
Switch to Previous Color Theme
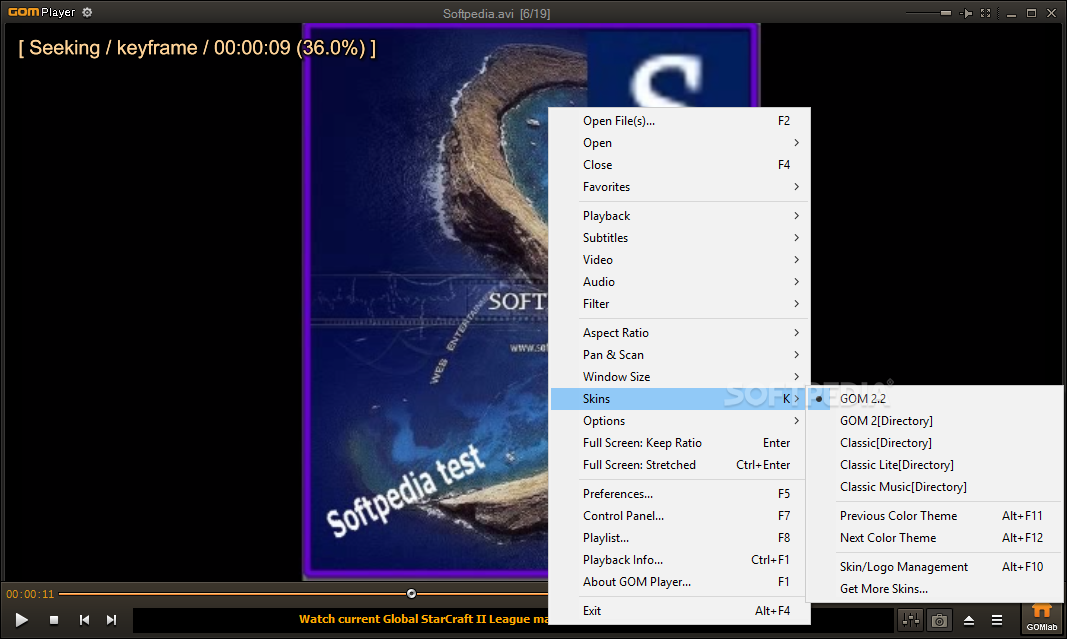pos(935,516)
